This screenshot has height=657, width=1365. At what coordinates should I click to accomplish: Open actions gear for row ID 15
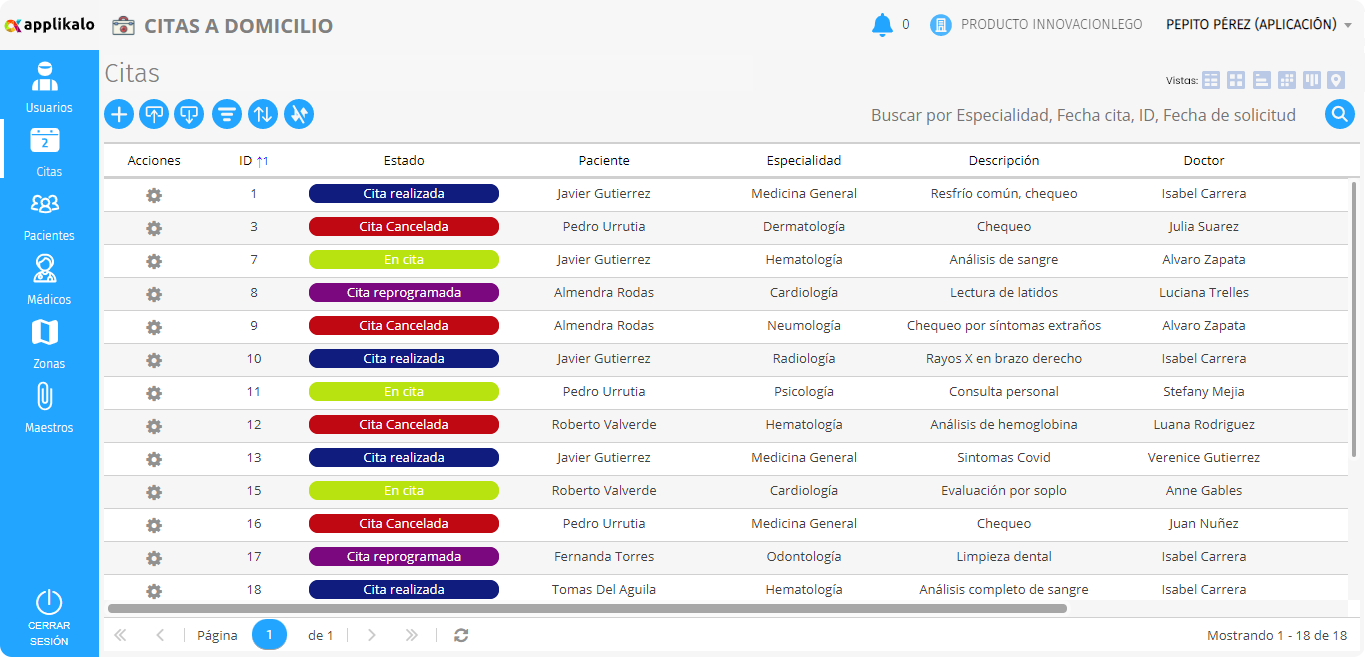pos(154,492)
